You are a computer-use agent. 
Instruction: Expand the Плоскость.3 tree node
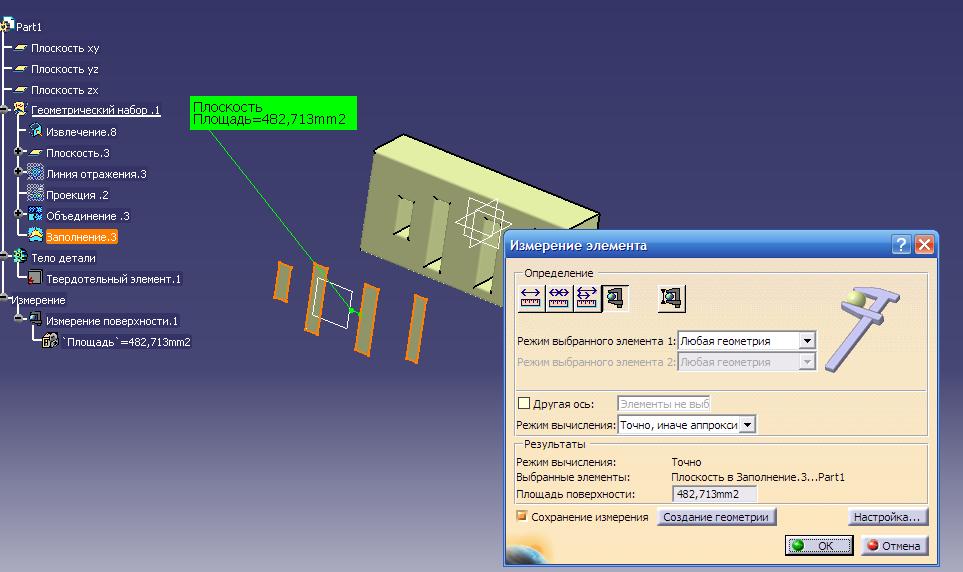point(19,151)
